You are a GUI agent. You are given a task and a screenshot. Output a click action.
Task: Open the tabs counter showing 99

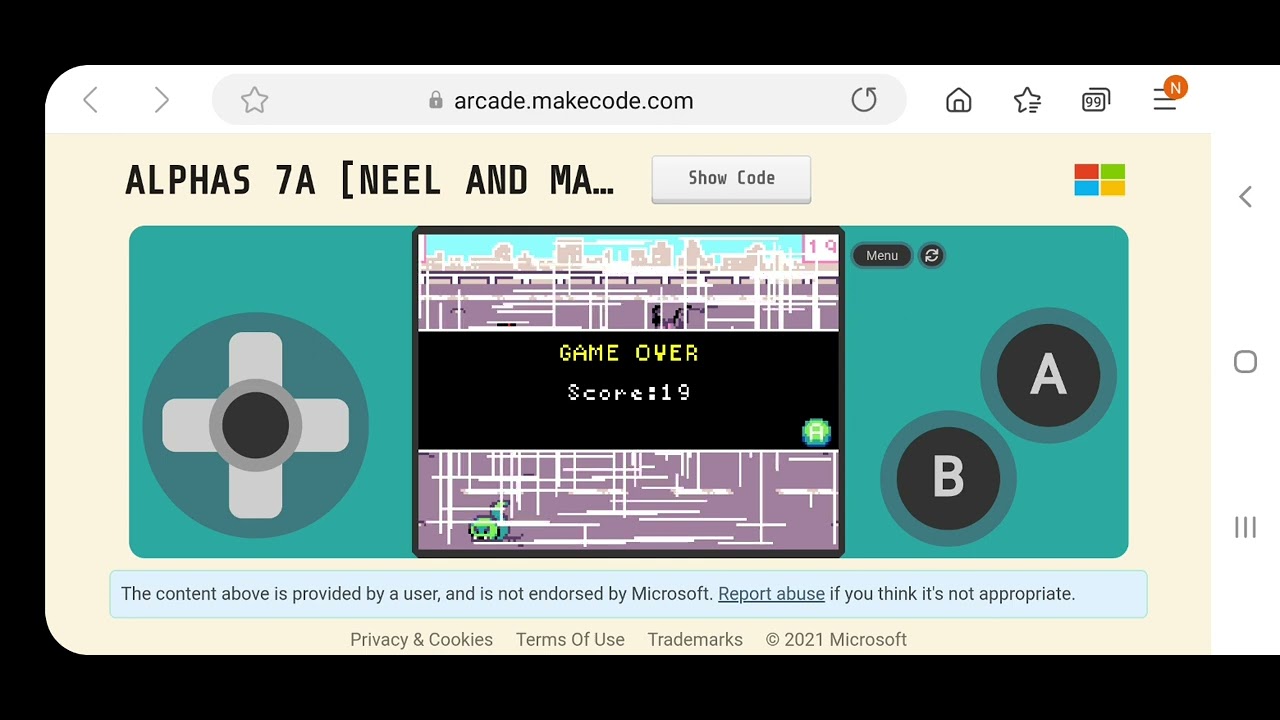1096,100
